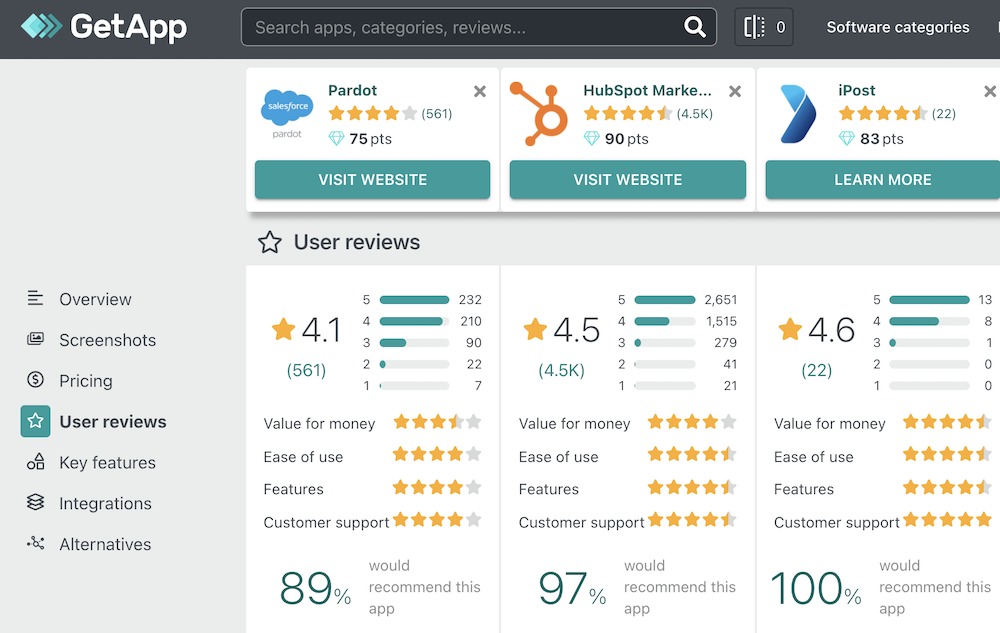
Task: Go to Overview section
Action: pos(95,299)
